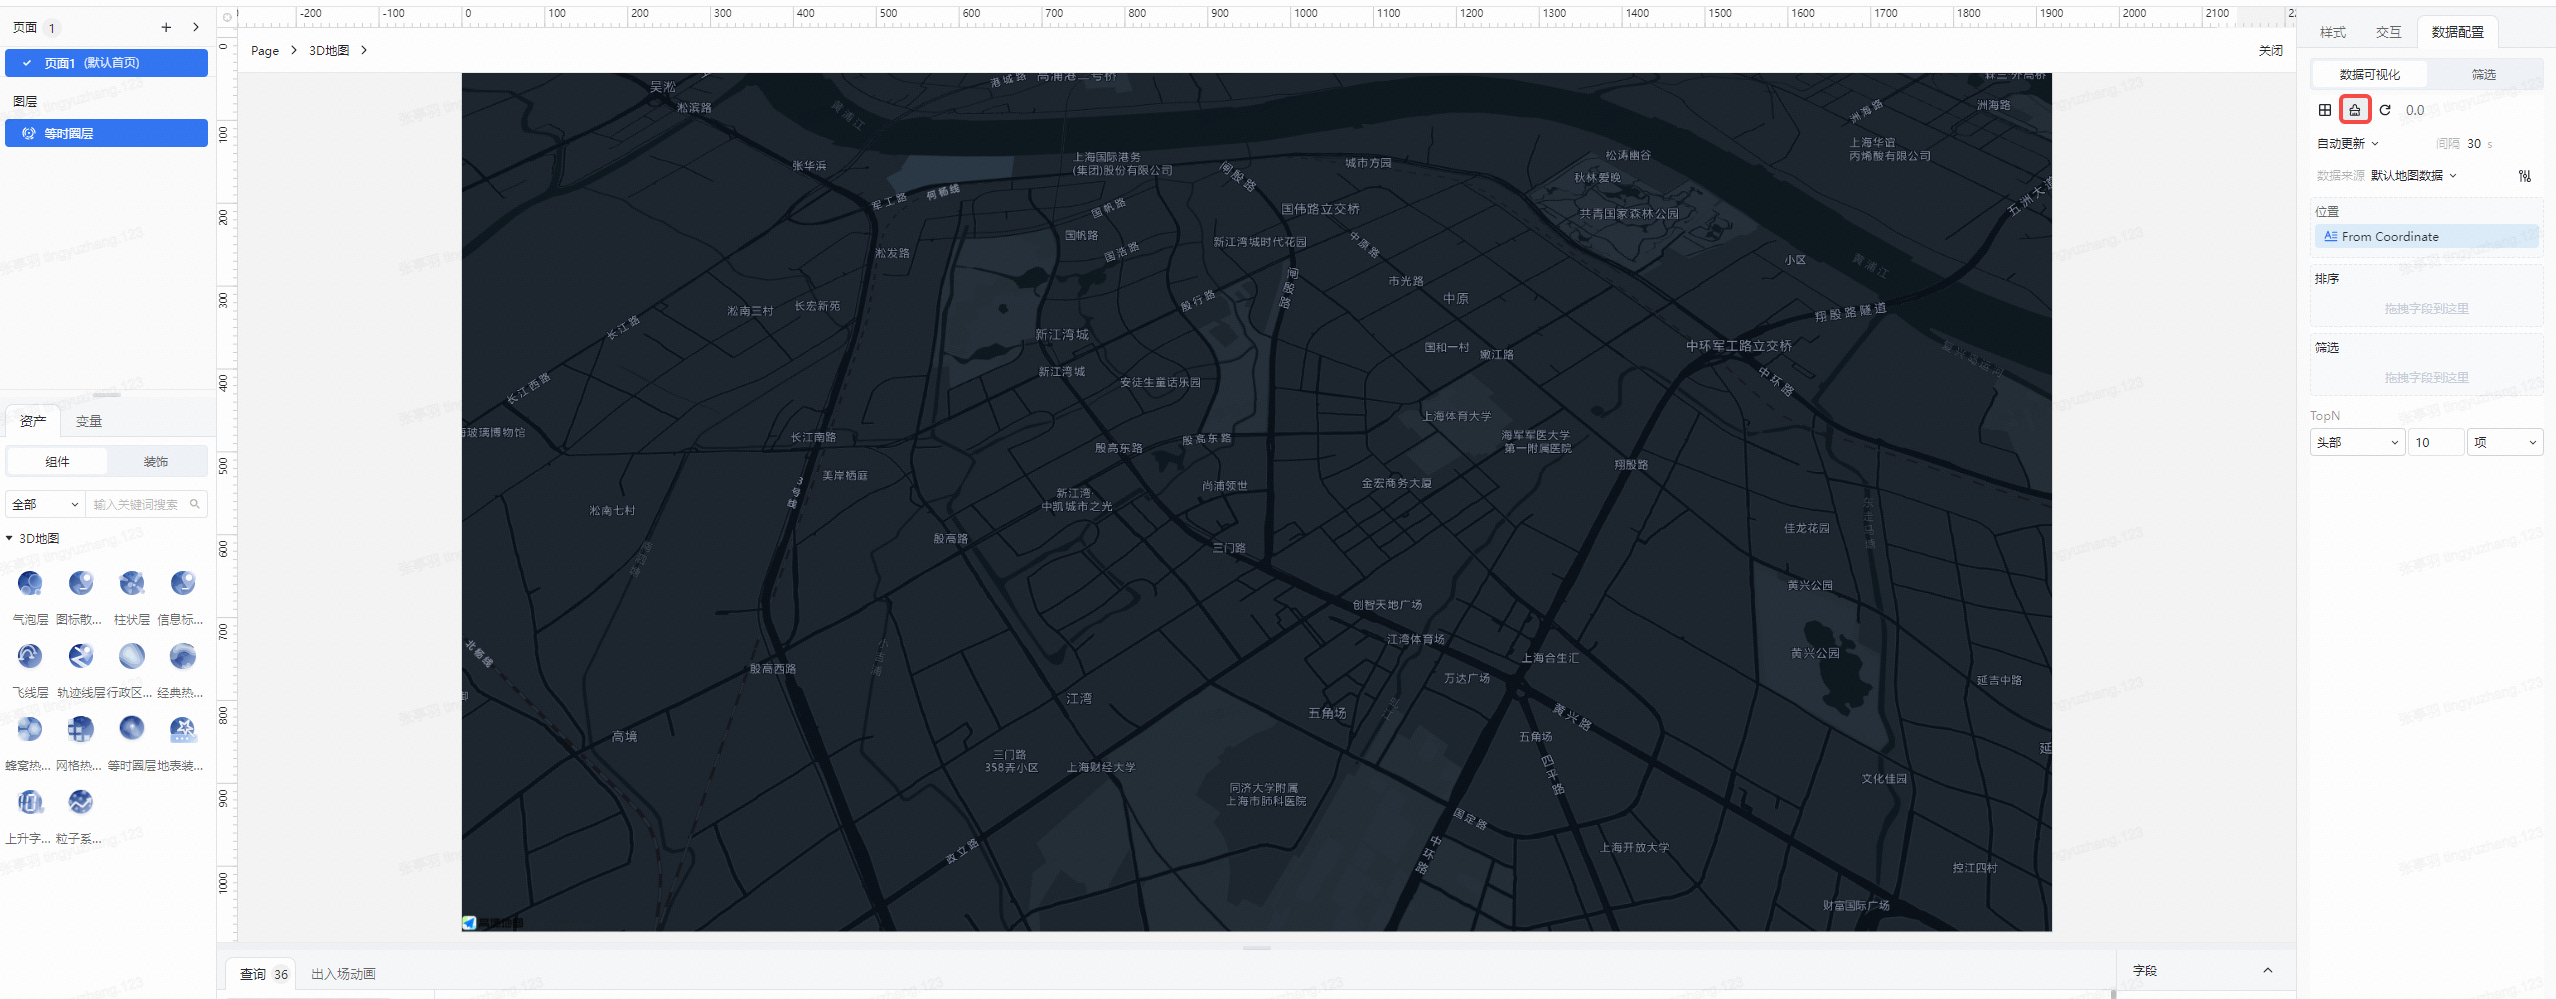Click 关闭 to close the 3D map editor

point(2271,51)
